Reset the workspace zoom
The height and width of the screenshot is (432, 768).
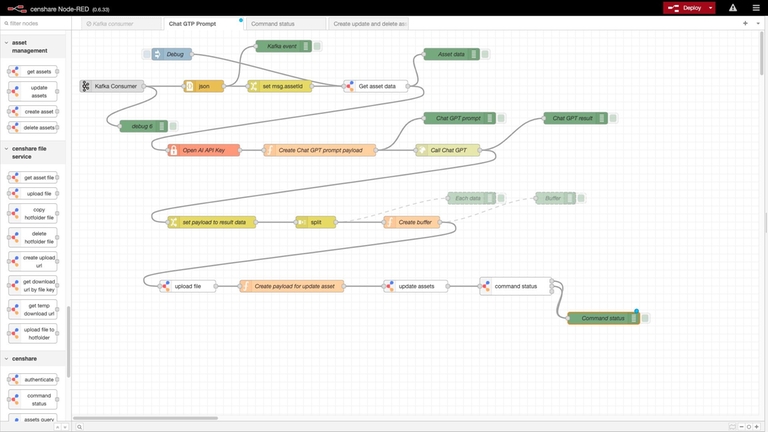pos(749,427)
